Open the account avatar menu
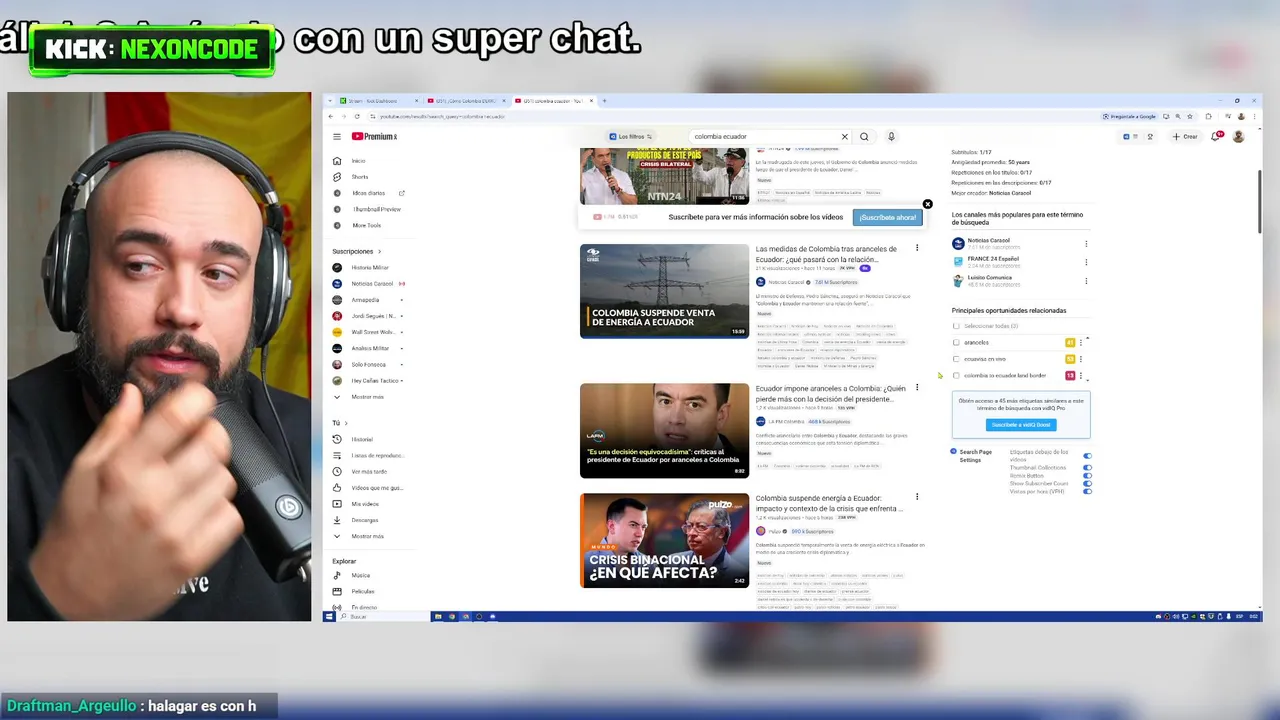This screenshot has width=1280, height=720. pos(1238,136)
